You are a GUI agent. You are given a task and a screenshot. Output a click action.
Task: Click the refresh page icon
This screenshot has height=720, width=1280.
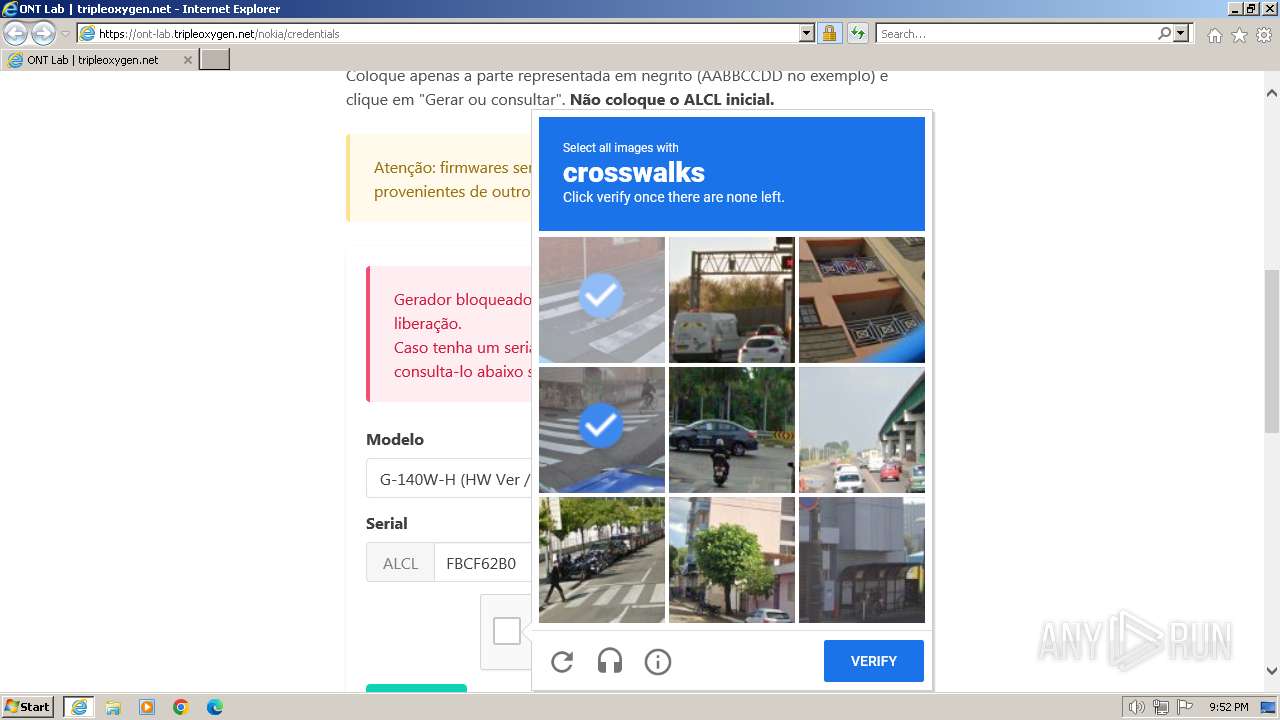point(857,33)
